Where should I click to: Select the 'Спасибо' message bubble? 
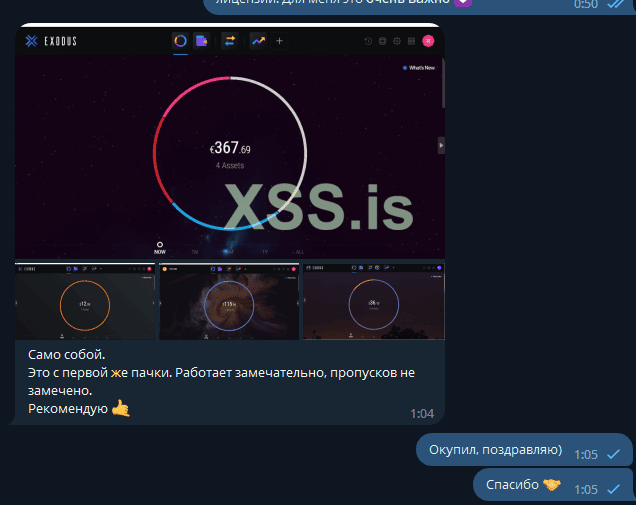click(552, 485)
